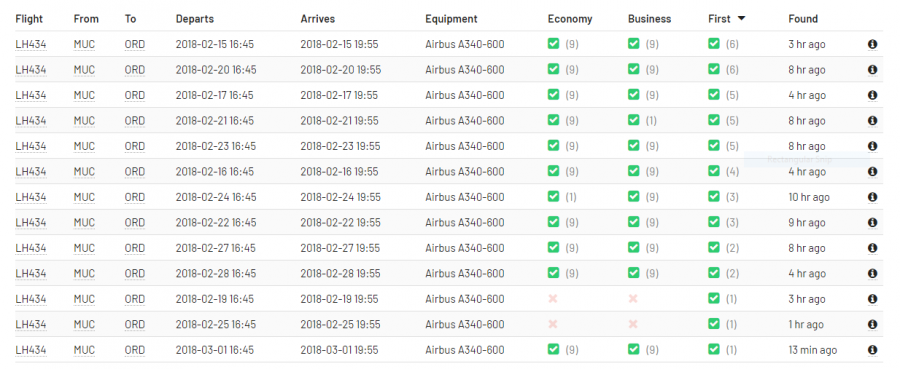
Task: Click Business checkmark with (1) on 2018-02-21
Action: point(634,121)
